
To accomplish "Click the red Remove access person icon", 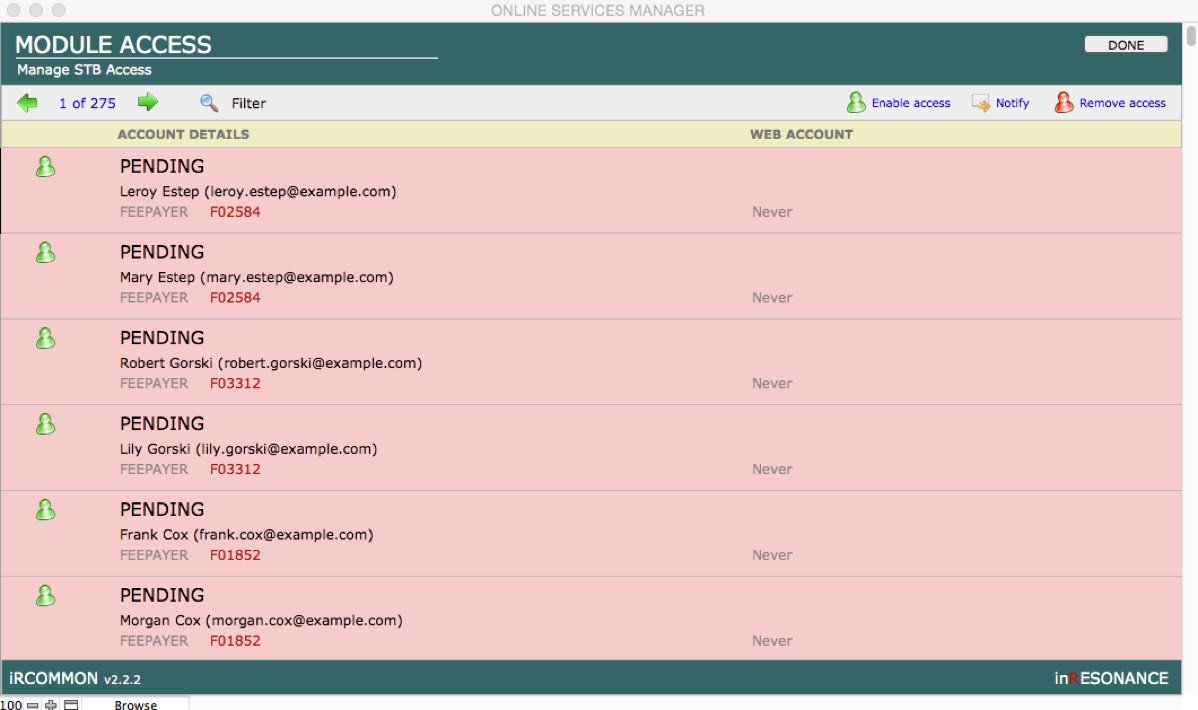I will (x=1064, y=102).
